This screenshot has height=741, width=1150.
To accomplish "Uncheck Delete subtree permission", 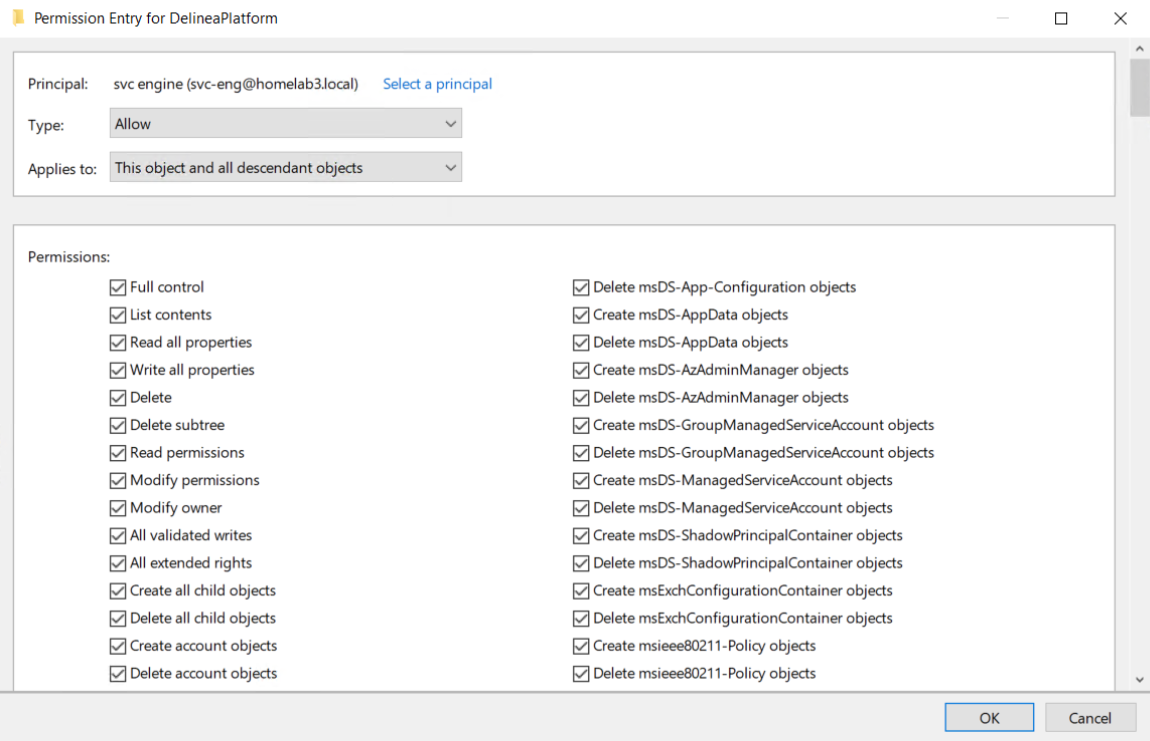I will 118,426.
